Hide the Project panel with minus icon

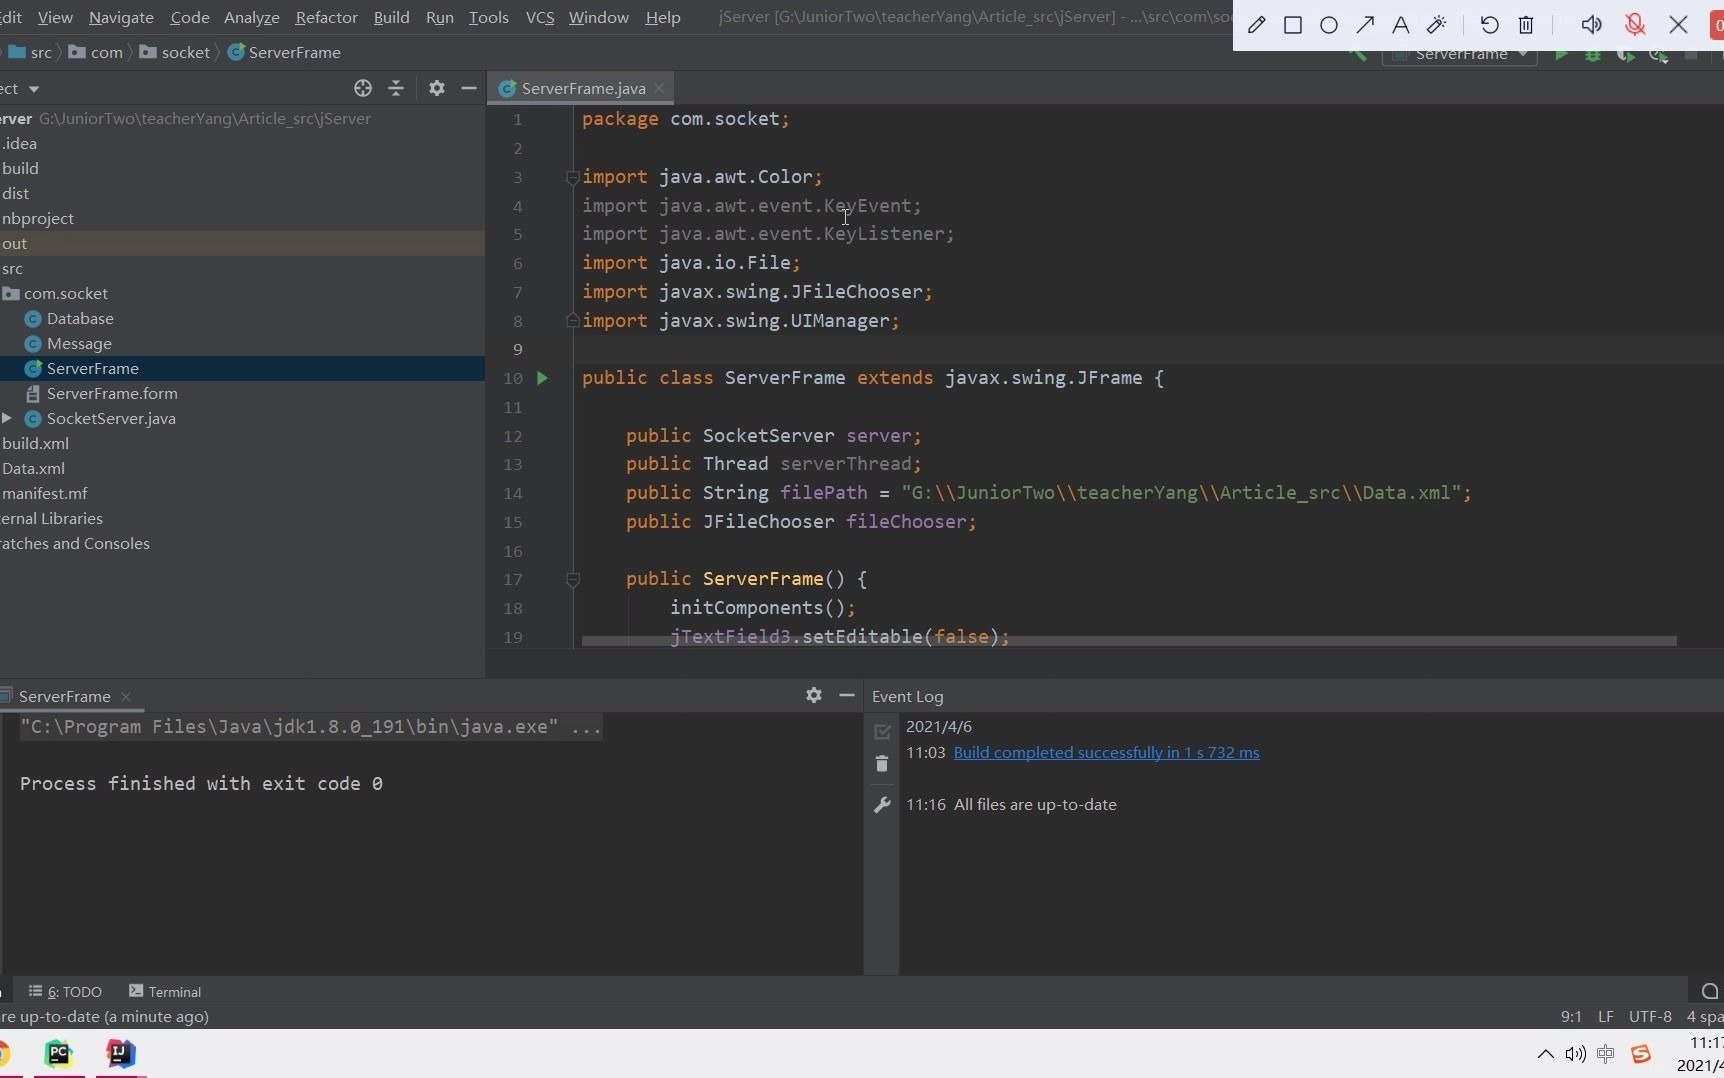[468, 88]
